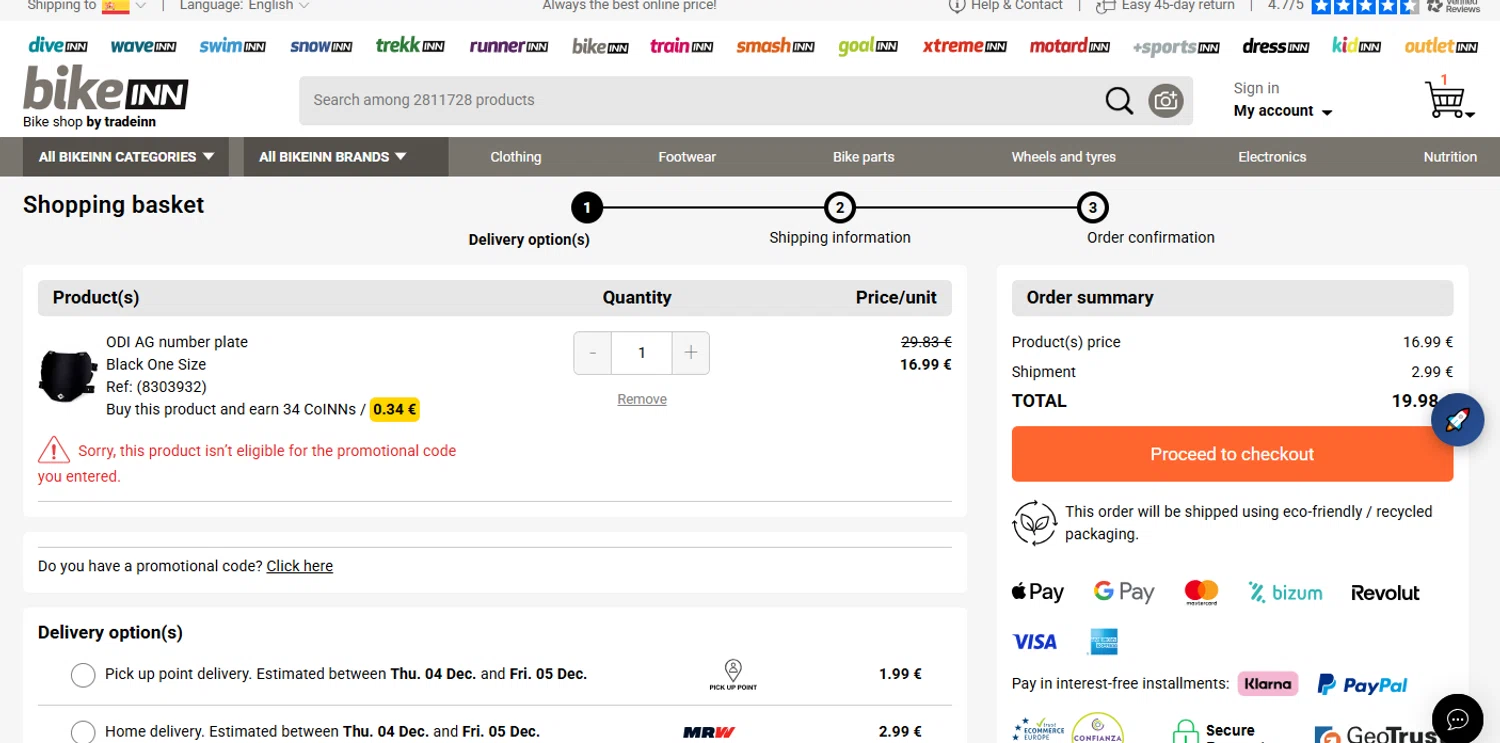
Task: Open the snowinn store logo
Action: (x=321, y=46)
